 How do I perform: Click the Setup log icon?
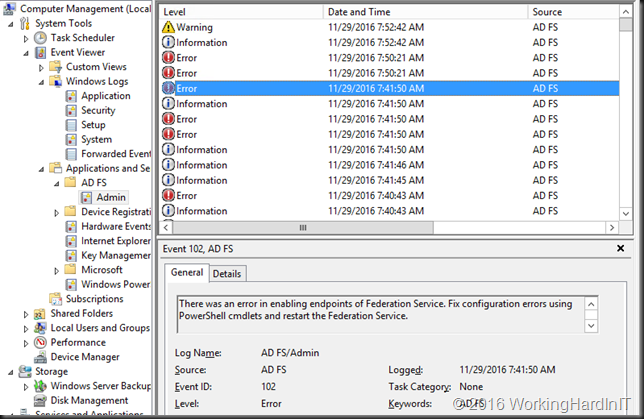(x=71, y=125)
